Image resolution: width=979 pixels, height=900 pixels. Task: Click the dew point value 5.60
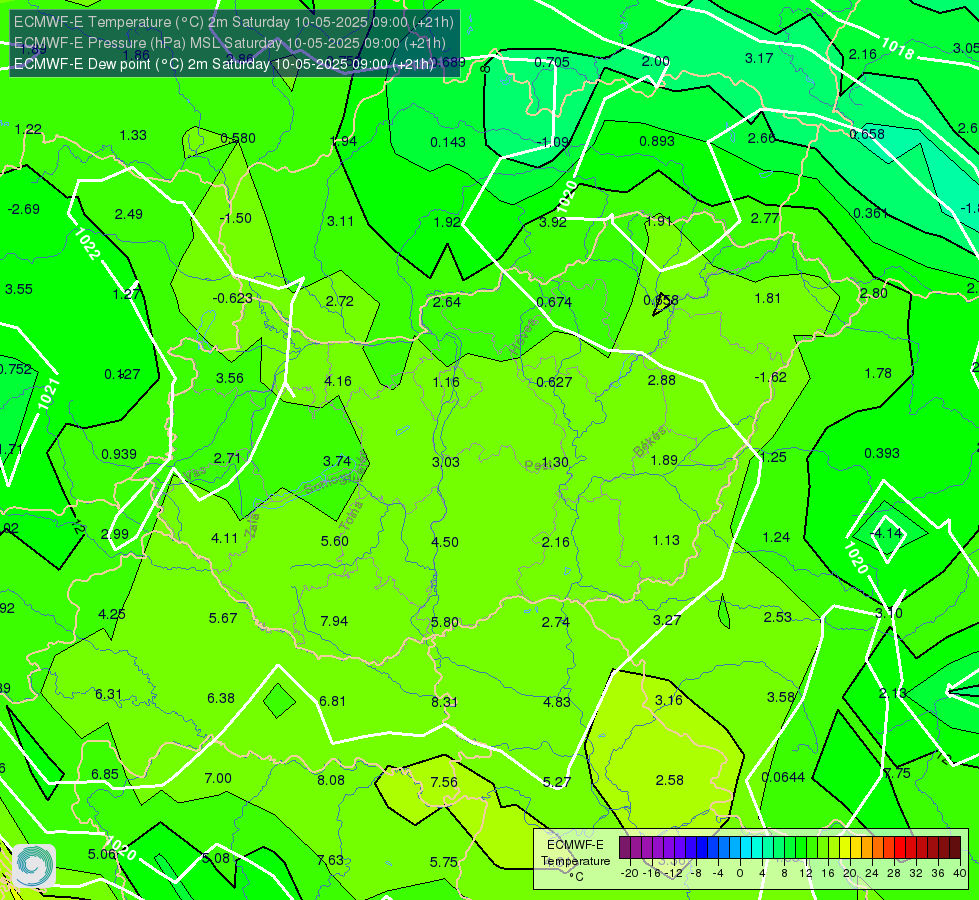(x=335, y=541)
